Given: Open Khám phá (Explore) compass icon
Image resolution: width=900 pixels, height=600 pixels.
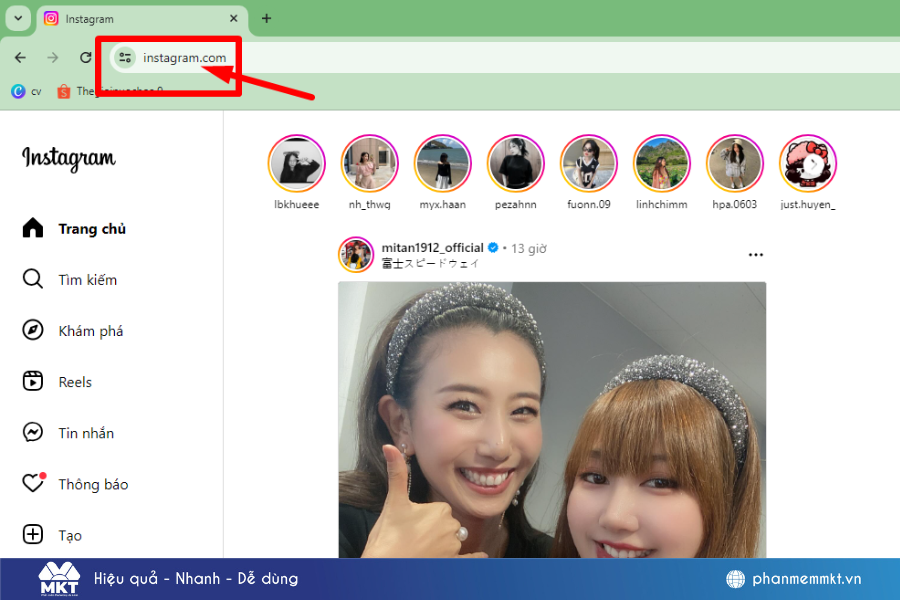Looking at the screenshot, I should point(33,330).
